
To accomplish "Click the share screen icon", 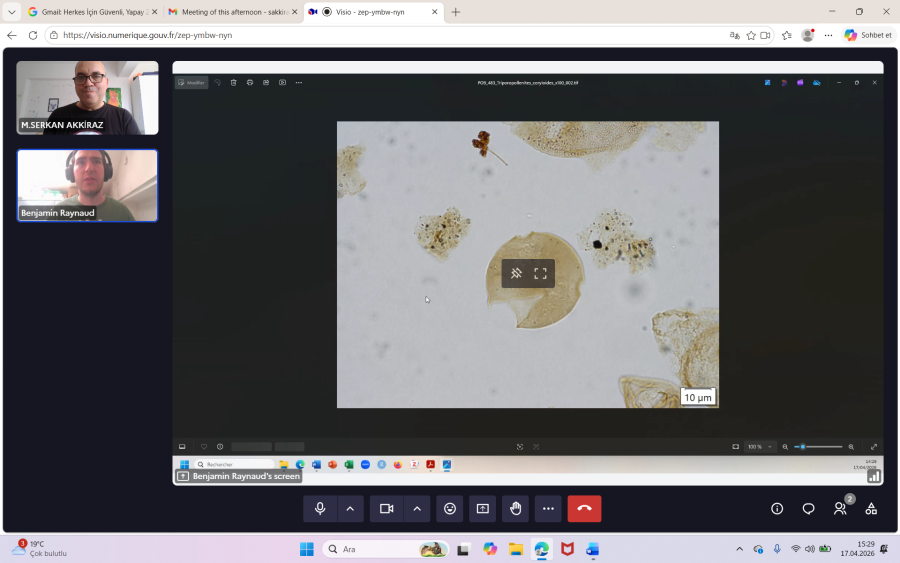I will [x=483, y=509].
